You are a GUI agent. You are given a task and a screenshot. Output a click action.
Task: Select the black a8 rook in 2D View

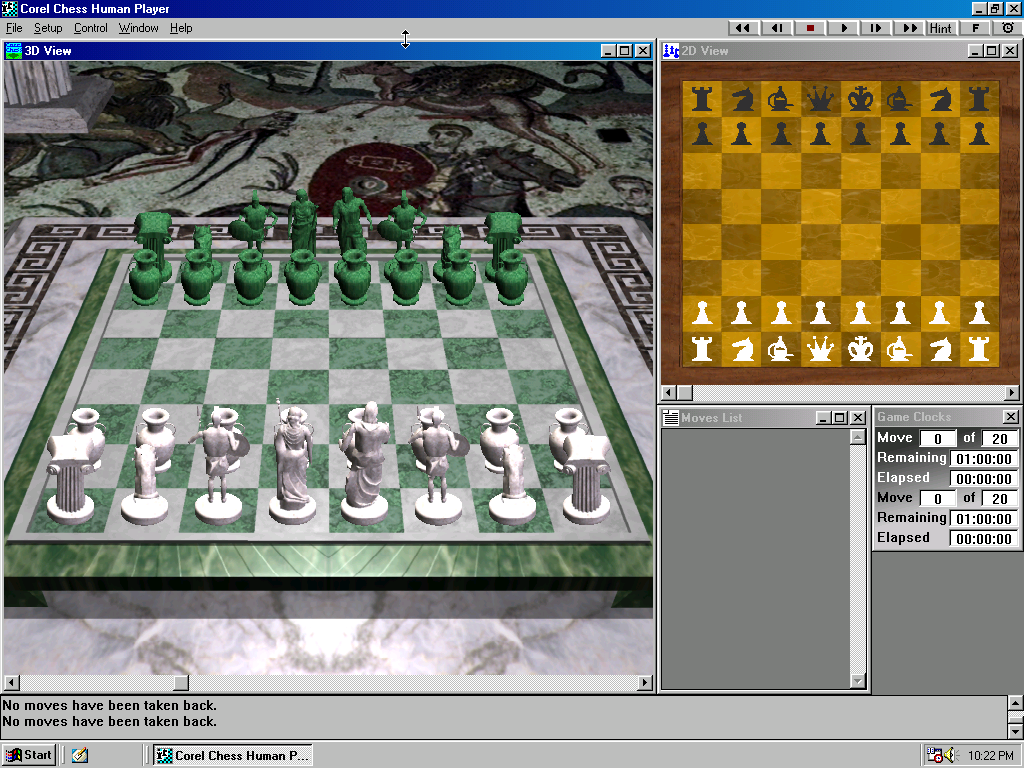tap(702, 99)
